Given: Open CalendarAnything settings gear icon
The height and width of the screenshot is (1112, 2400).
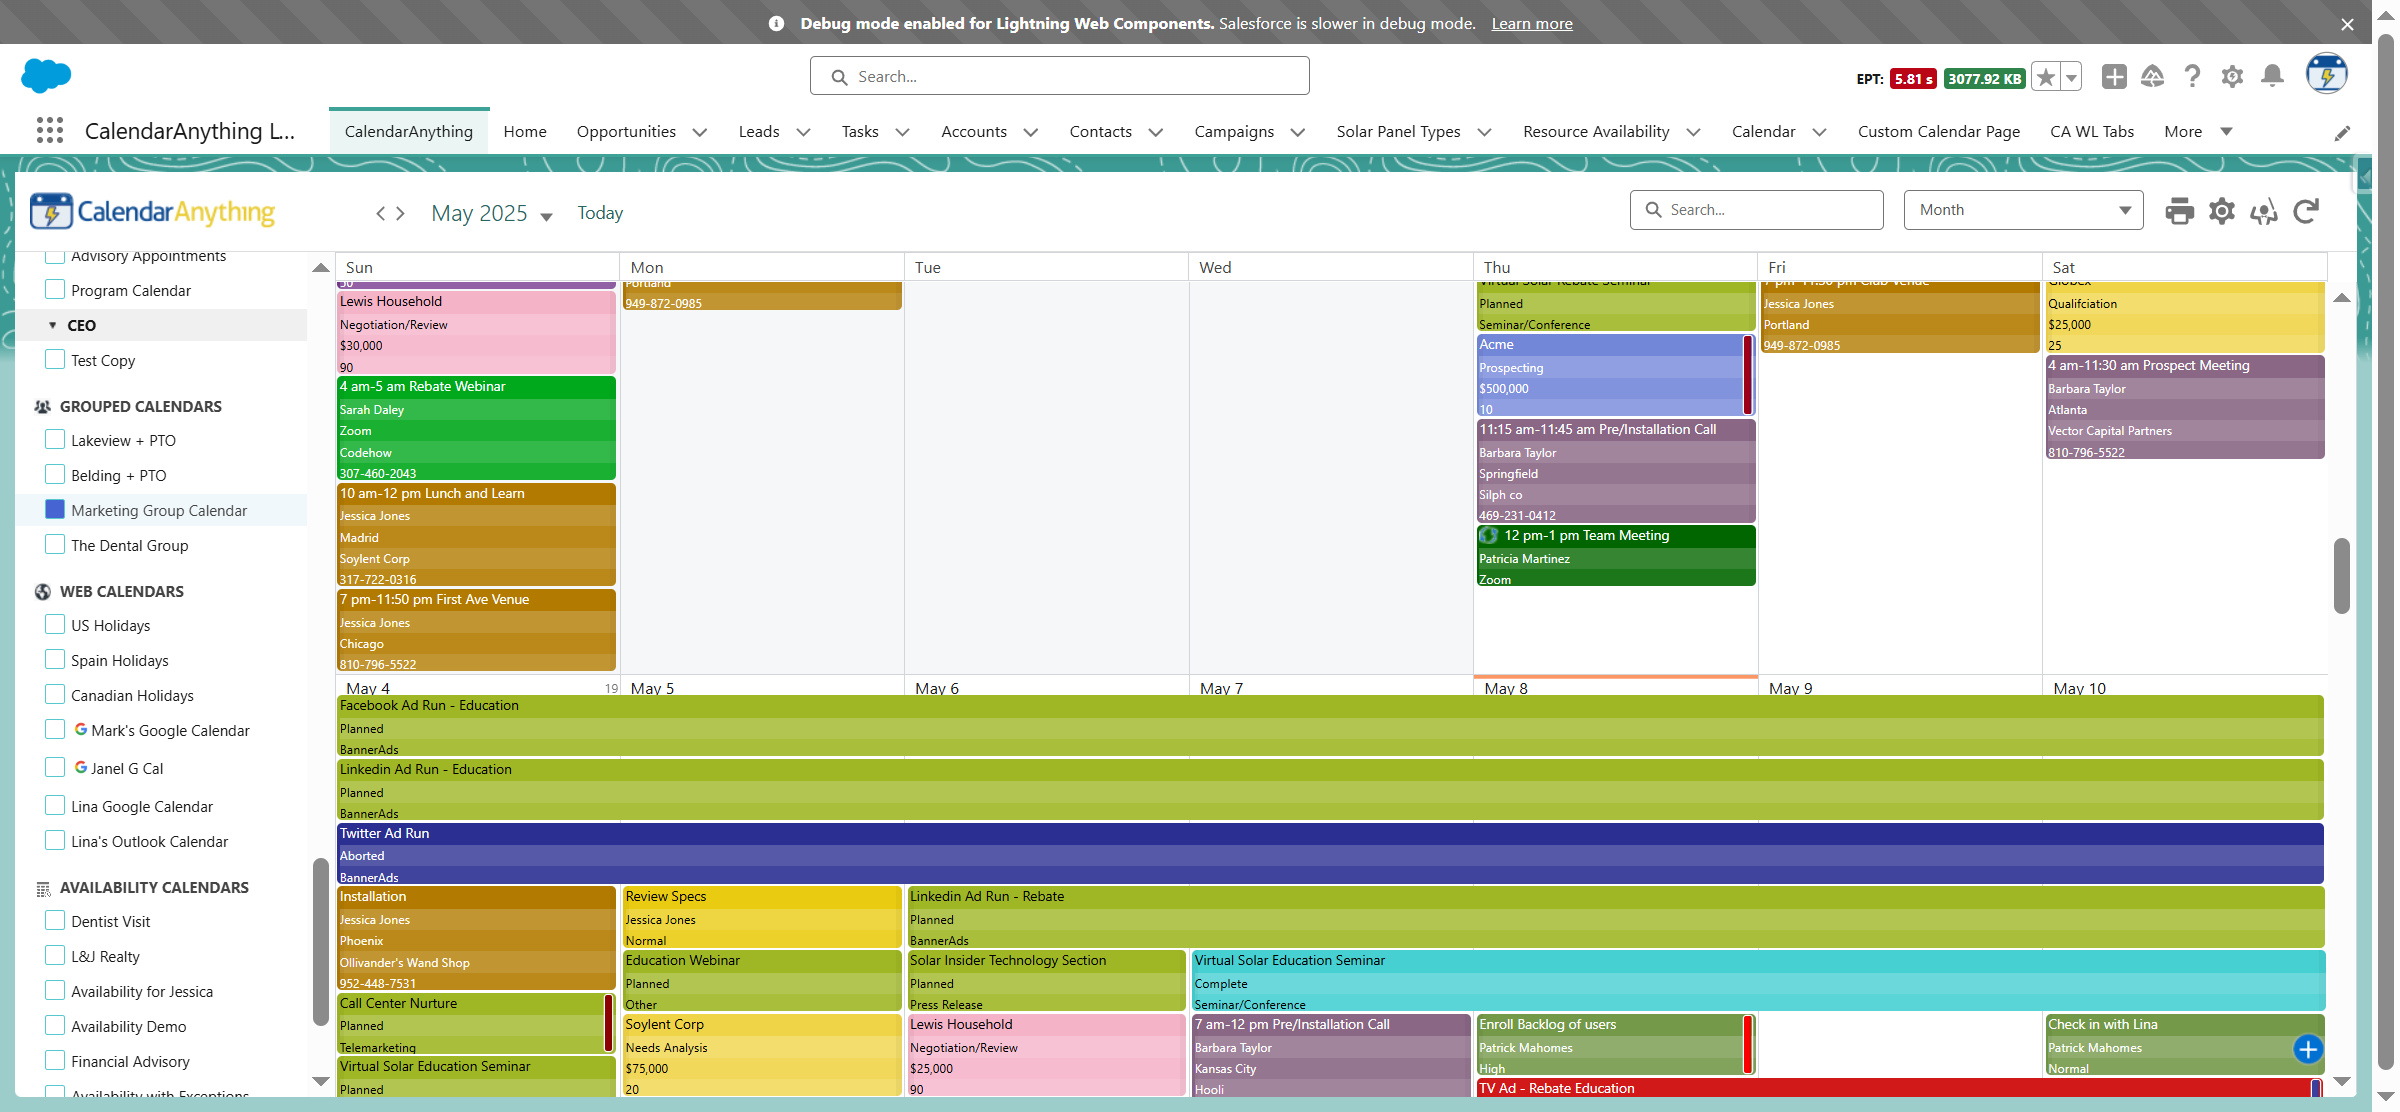Looking at the screenshot, I should click(2221, 211).
